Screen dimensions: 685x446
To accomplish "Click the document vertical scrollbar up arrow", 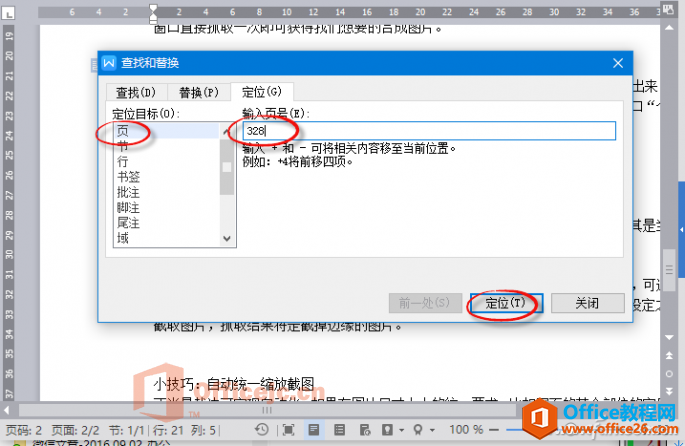I will (669, 28).
